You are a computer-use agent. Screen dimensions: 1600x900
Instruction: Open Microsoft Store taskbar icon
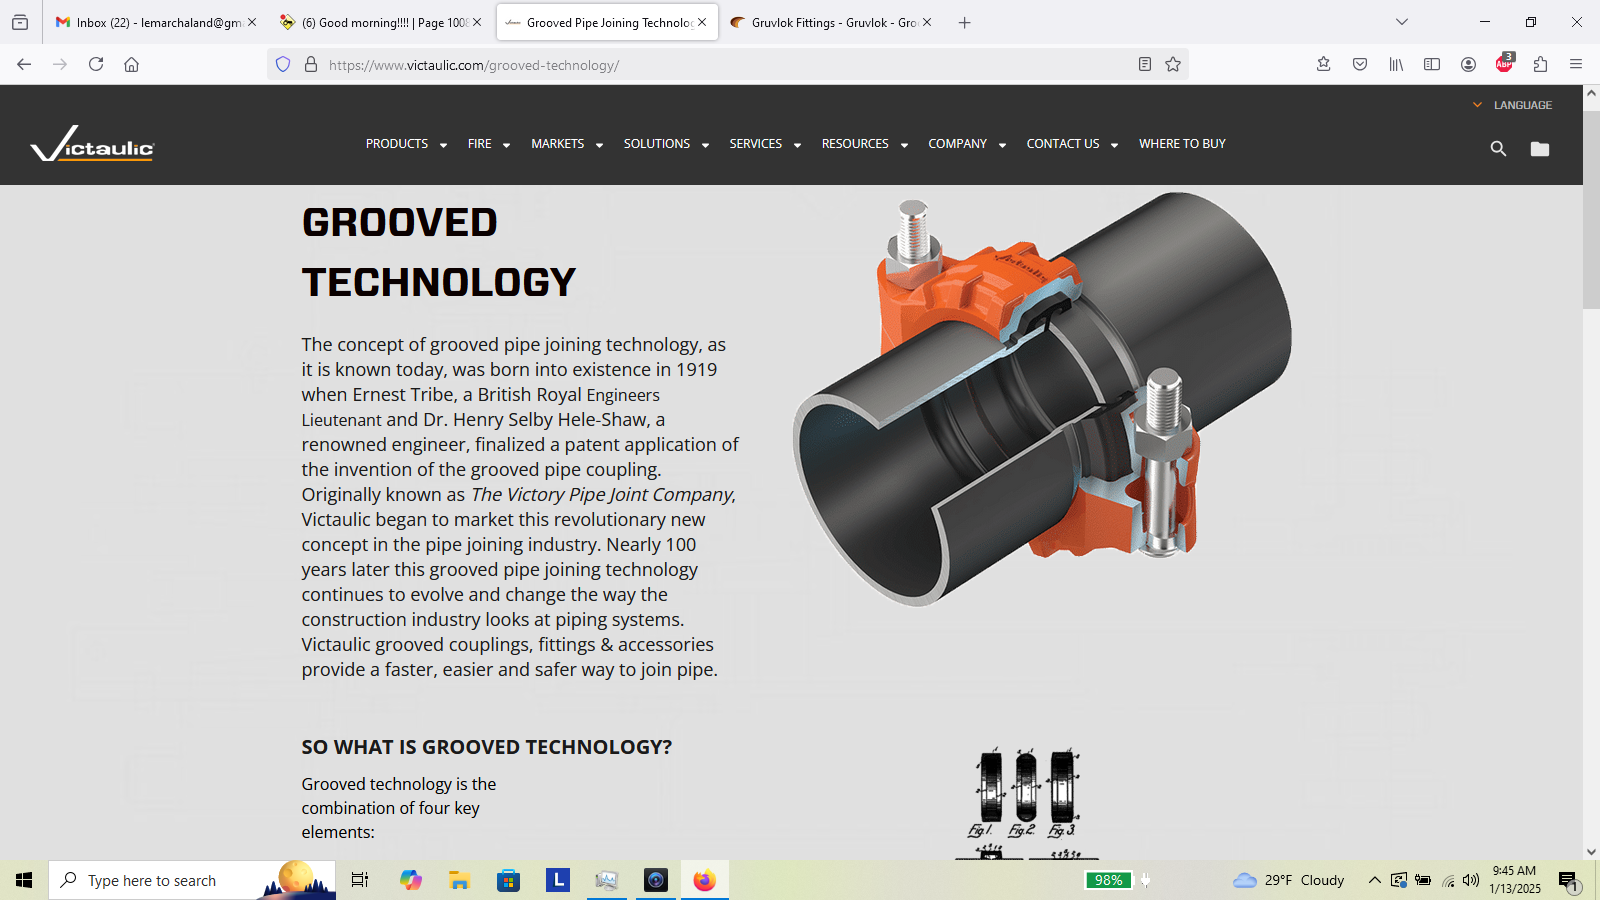pyautogui.click(x=508, y=880)
